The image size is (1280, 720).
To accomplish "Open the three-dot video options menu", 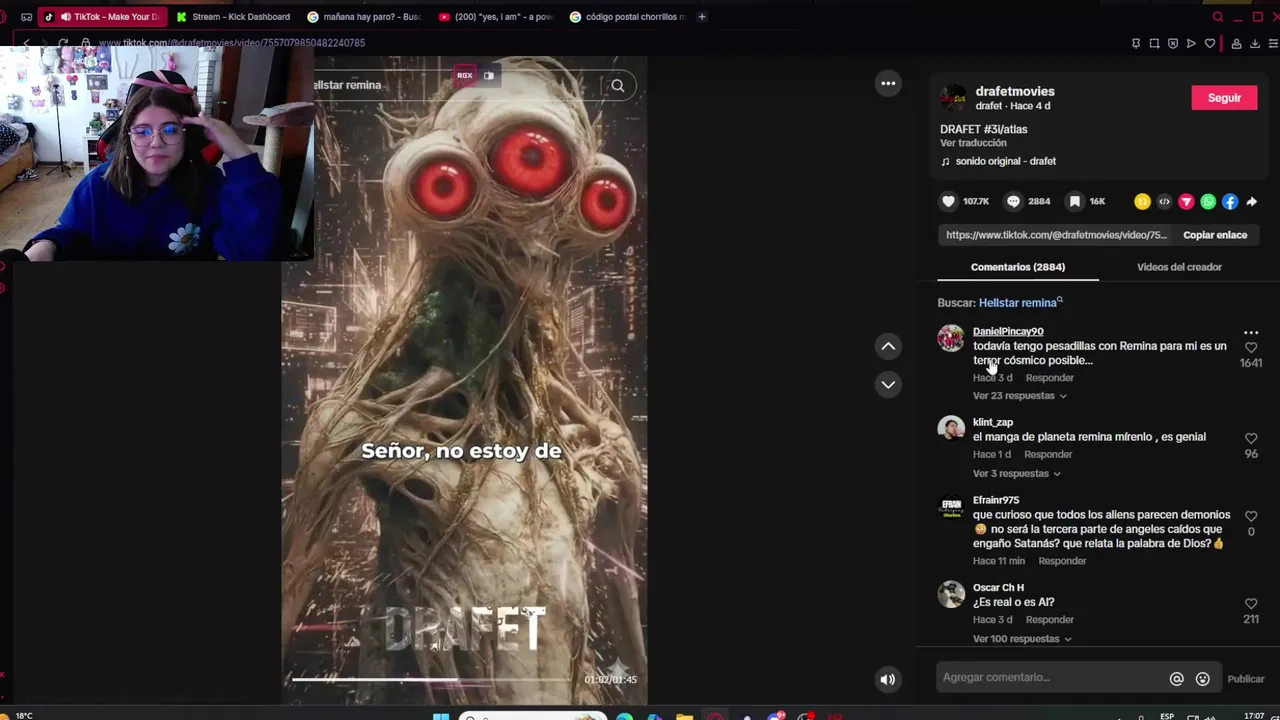I will click(888, 83).
